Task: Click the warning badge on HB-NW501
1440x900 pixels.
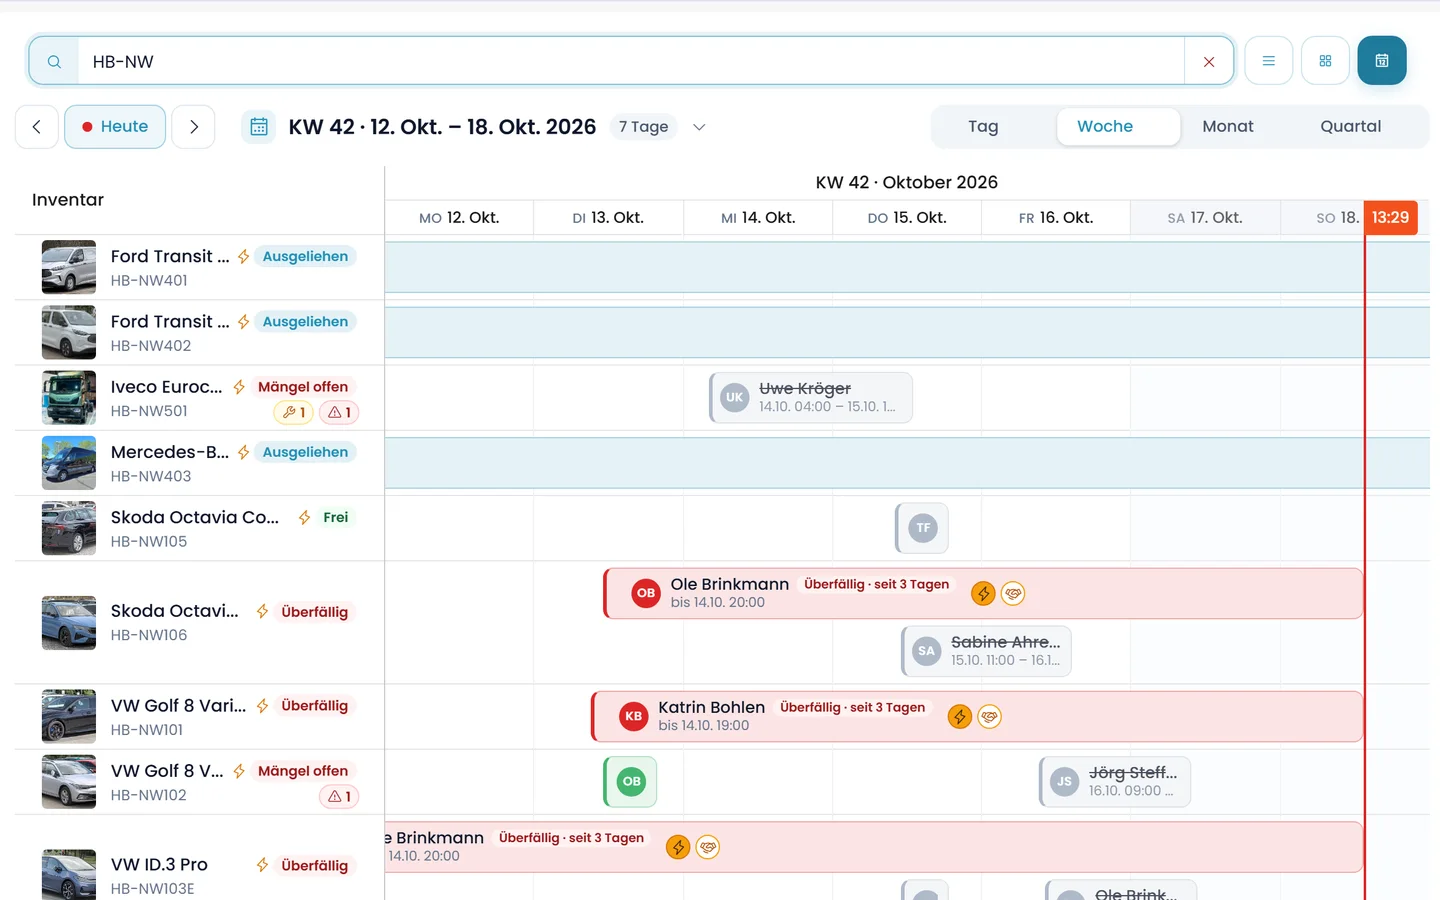Action: [339, 412]
